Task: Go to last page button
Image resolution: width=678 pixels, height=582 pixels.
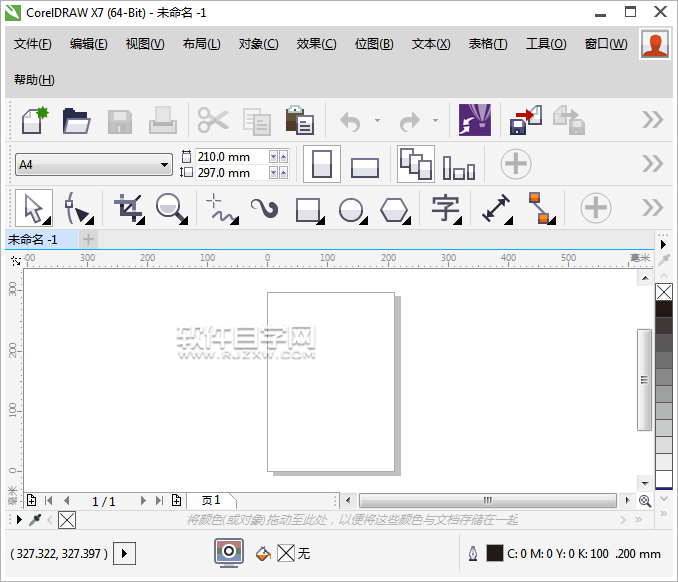Action: tap(160, 500)
